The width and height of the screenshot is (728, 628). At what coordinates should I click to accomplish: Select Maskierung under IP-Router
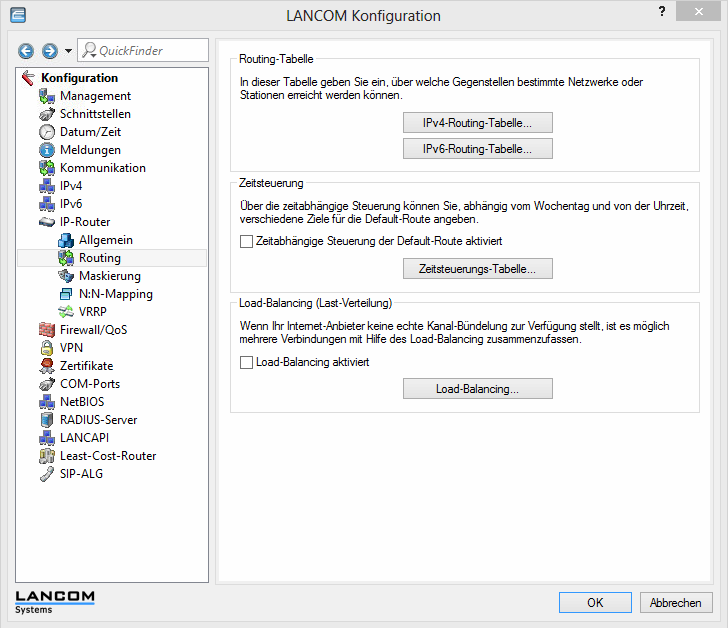[x=109, y=276]
